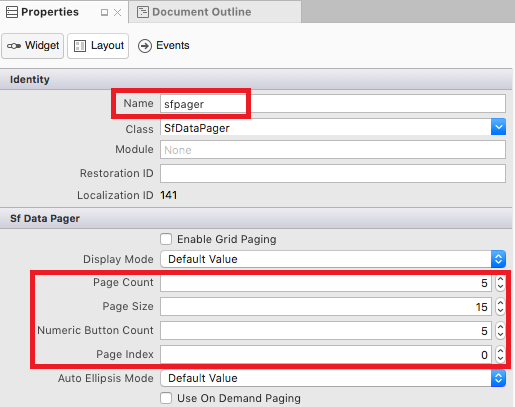The image size is (515, 407).
Task: Close the Properties pad
Action: 117,13
